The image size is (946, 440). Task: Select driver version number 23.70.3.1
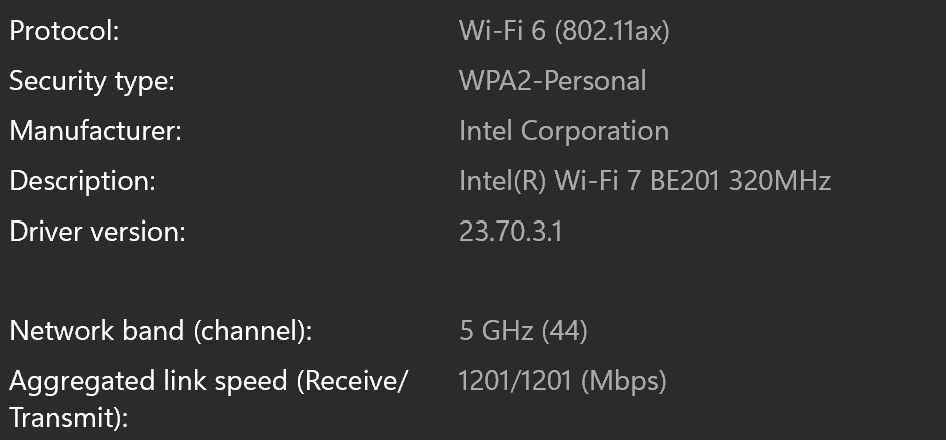[510, 232]
